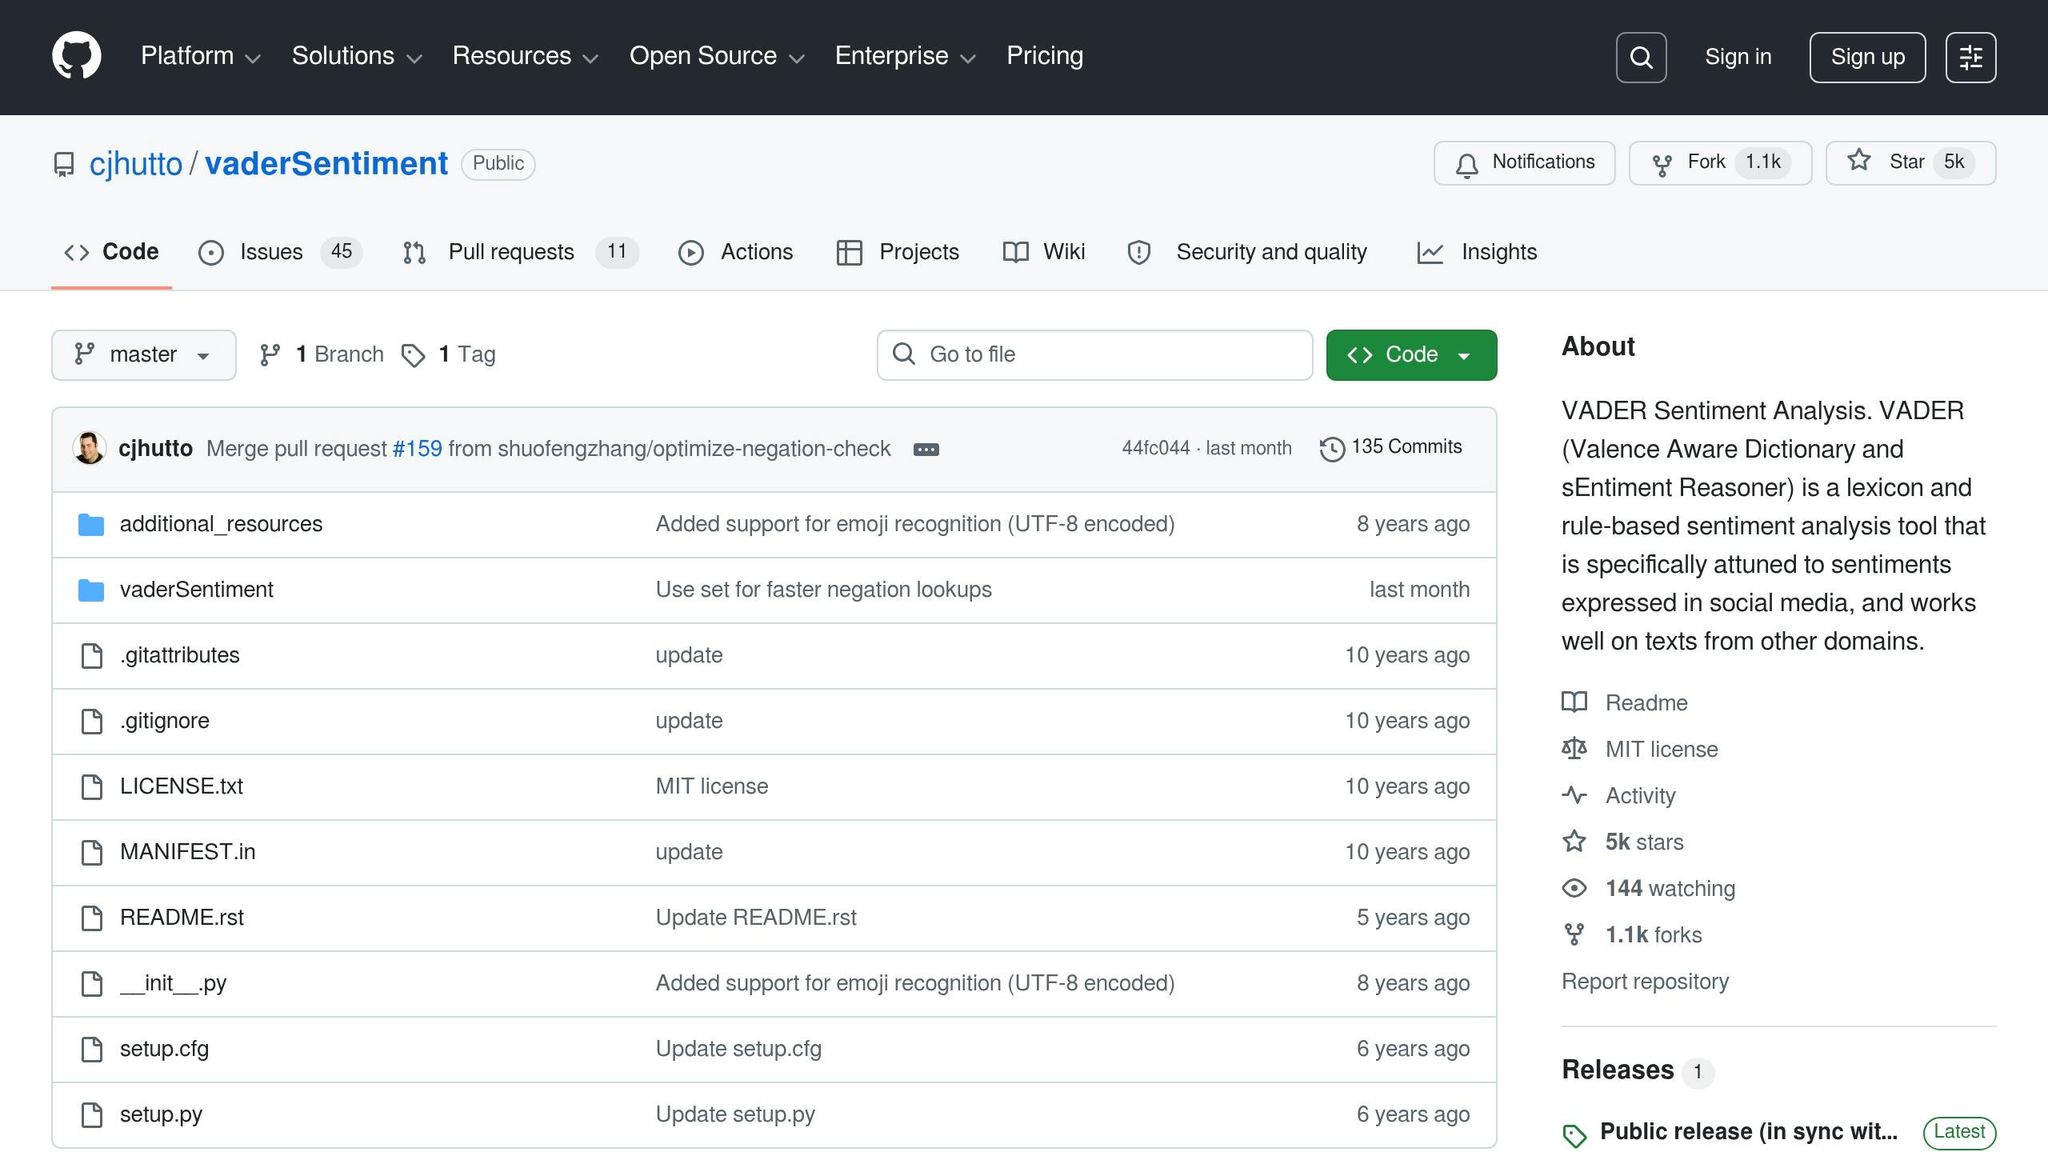Star the vaderSentiment repository
Screen dimensions: 2048x1152
[x=1909, y=163]
